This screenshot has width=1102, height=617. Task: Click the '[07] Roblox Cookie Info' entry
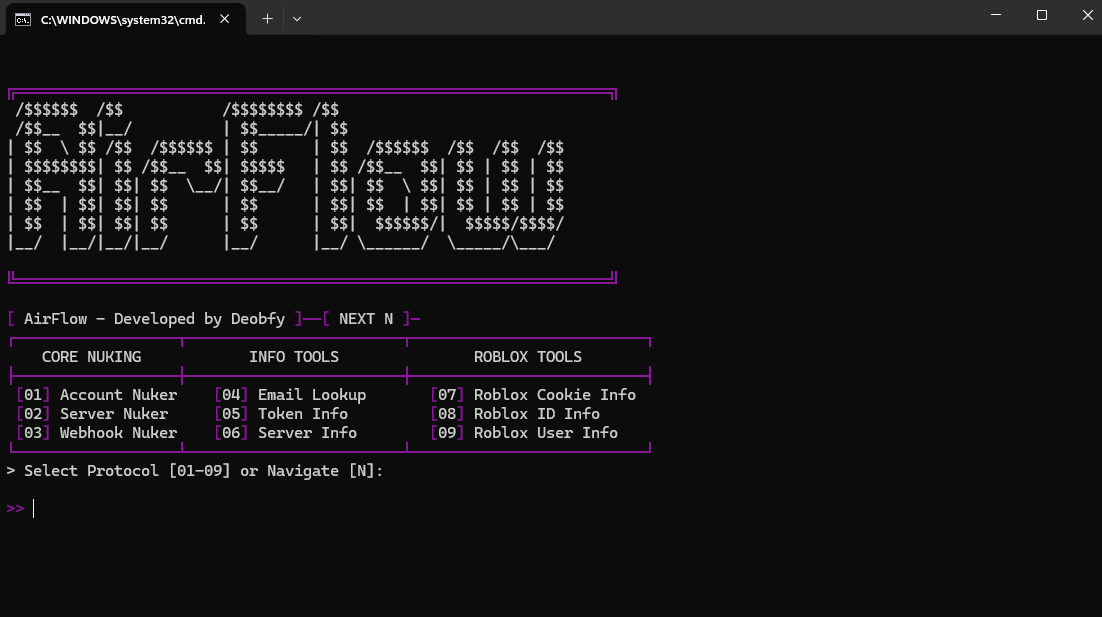coord(533,395)
